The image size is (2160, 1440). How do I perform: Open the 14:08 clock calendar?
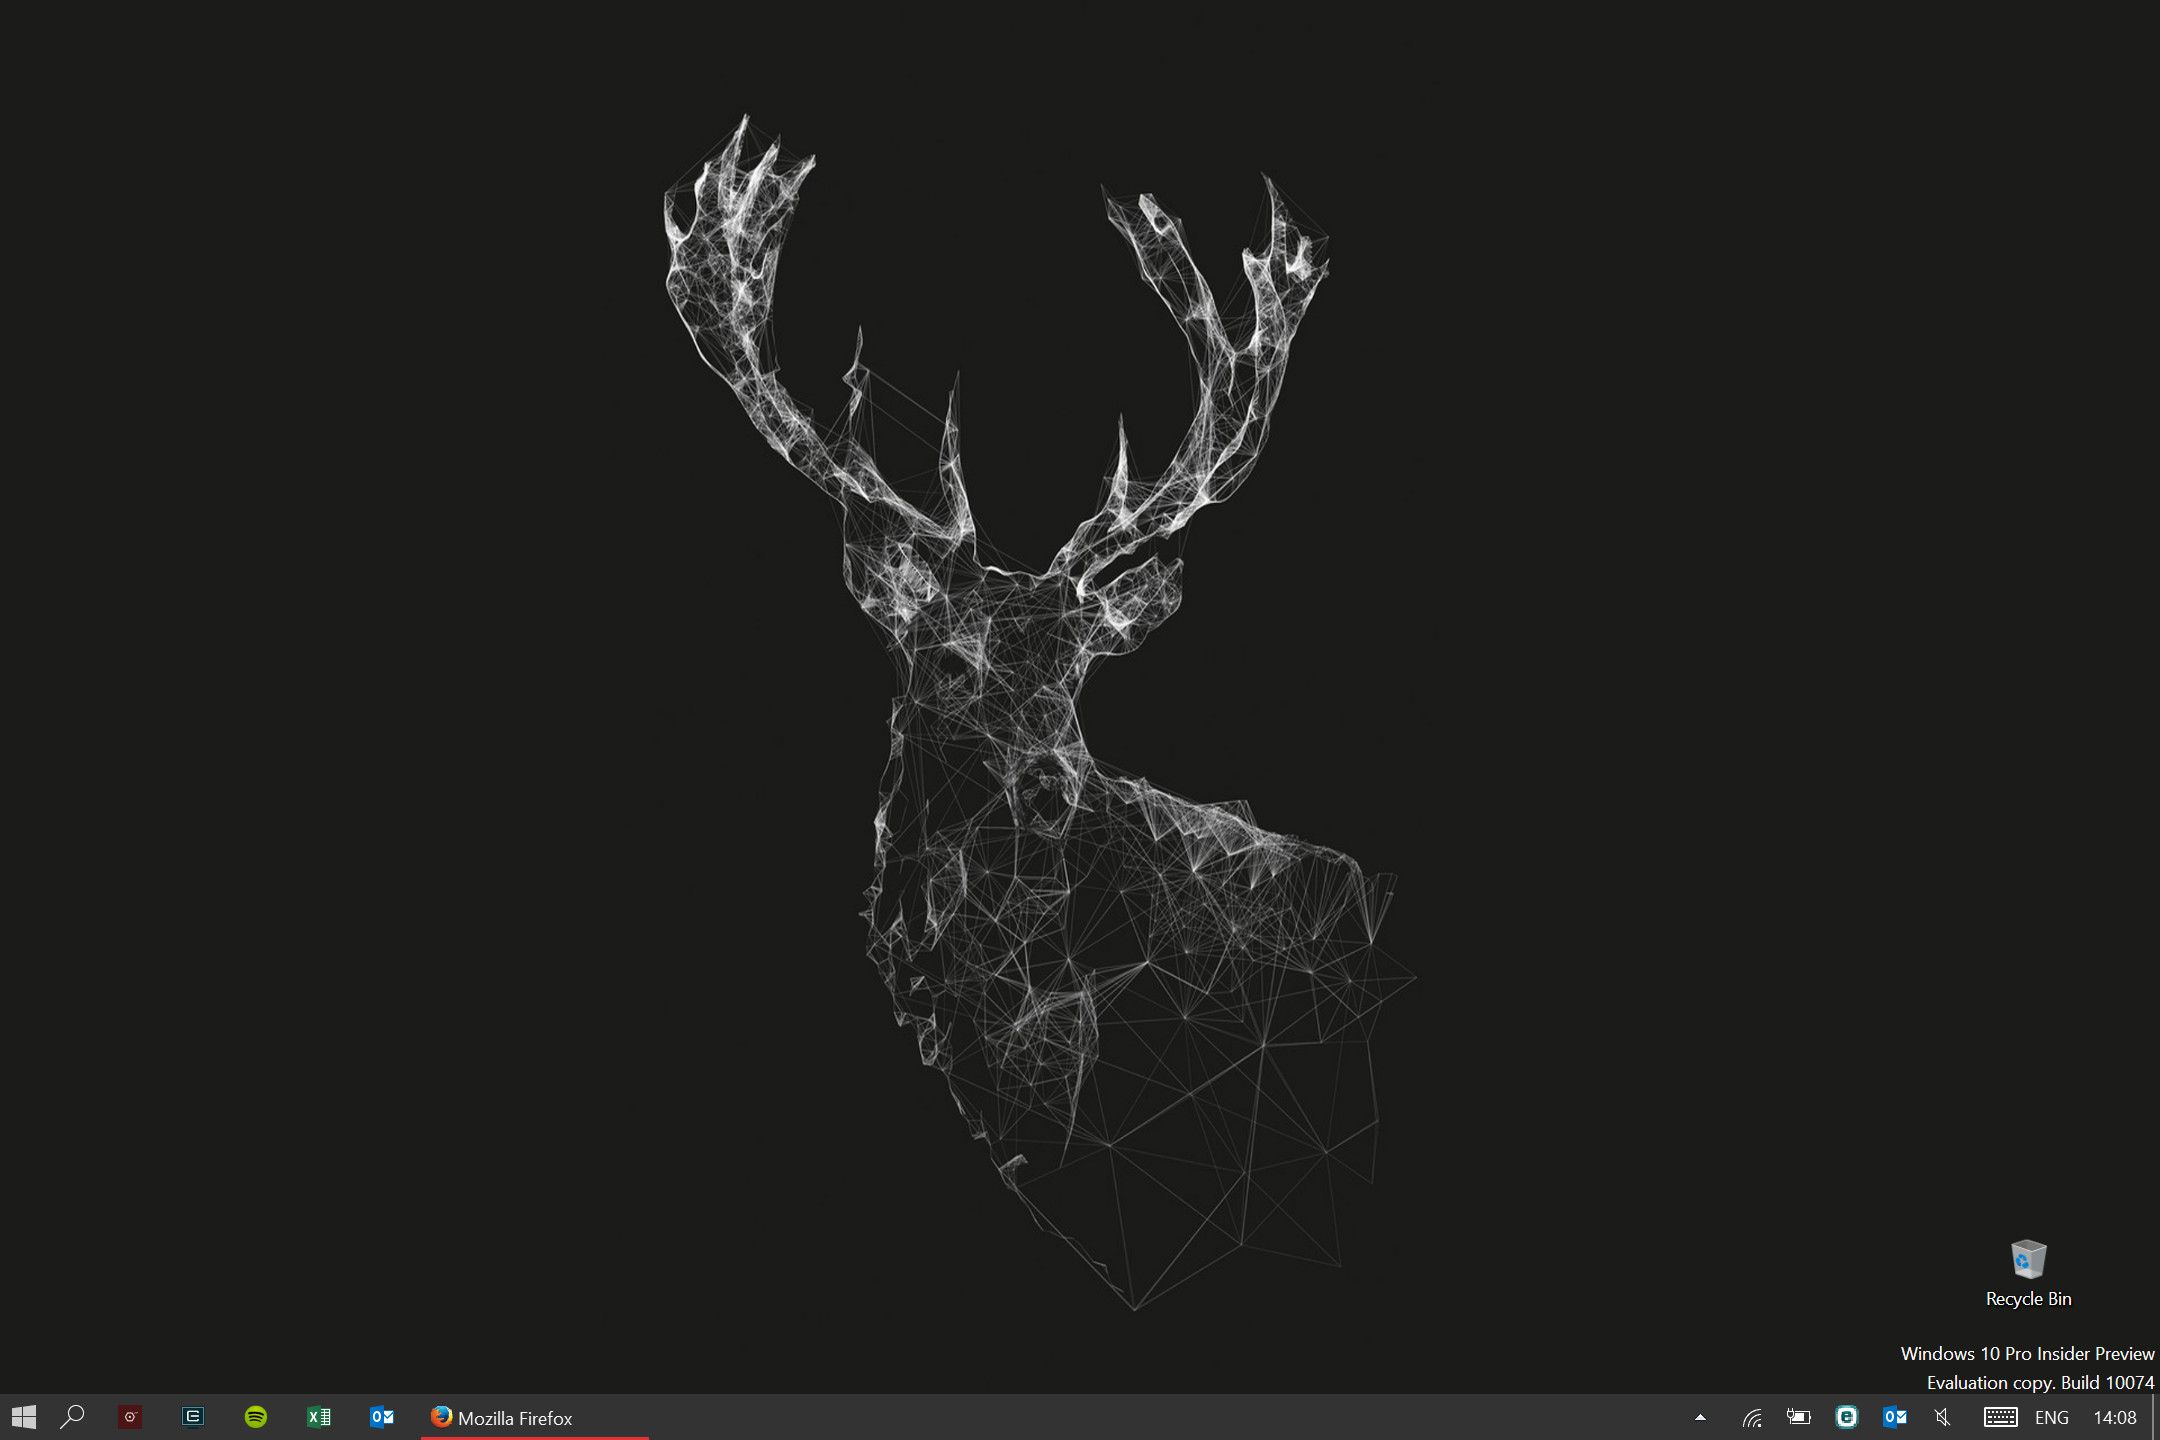(2115, 1417)
